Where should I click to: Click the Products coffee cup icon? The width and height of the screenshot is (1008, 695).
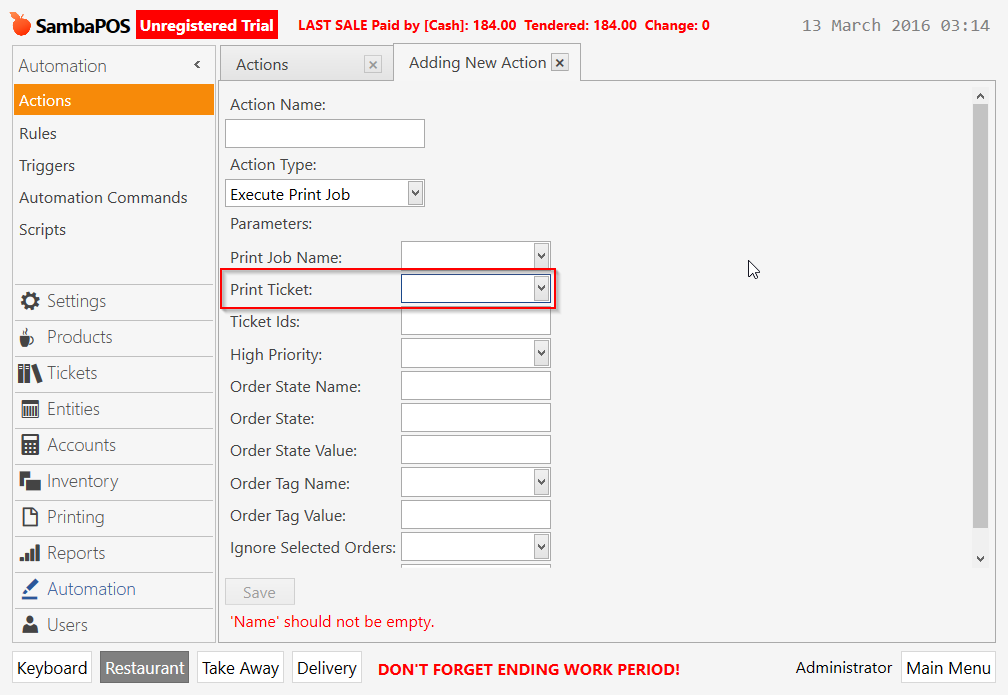tap(27, 337)
